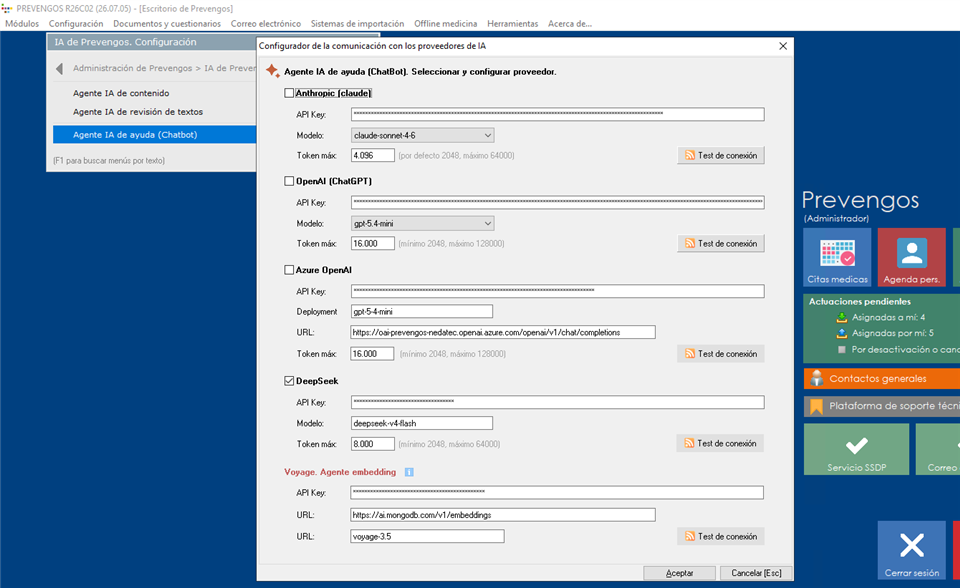This screenshot has width=960, height=588.
Task: Click the DeepSeek API Key field
Action: 558,402
